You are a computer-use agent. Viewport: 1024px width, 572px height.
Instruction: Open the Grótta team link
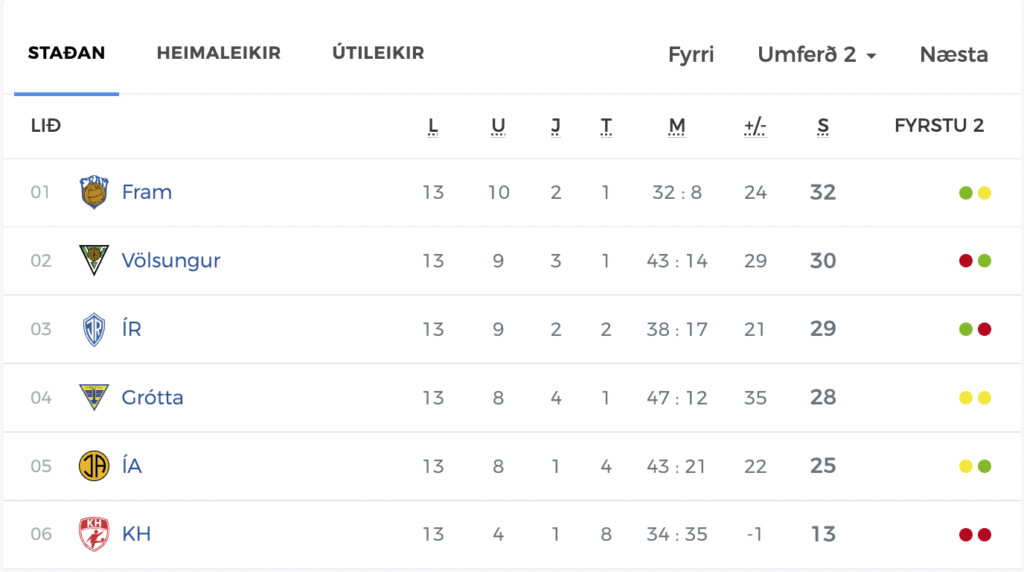pyautogui.click(x=152, y=397)
